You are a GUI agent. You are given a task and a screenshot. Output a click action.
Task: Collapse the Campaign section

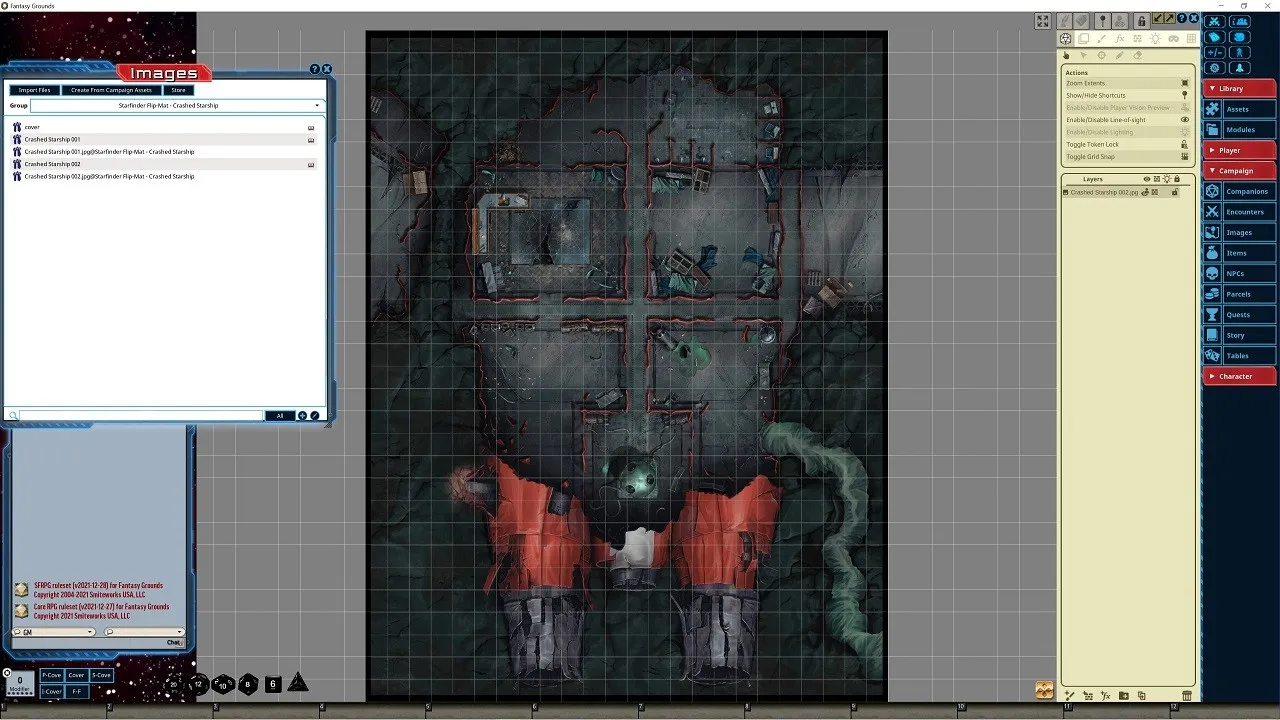(1239, 171)
